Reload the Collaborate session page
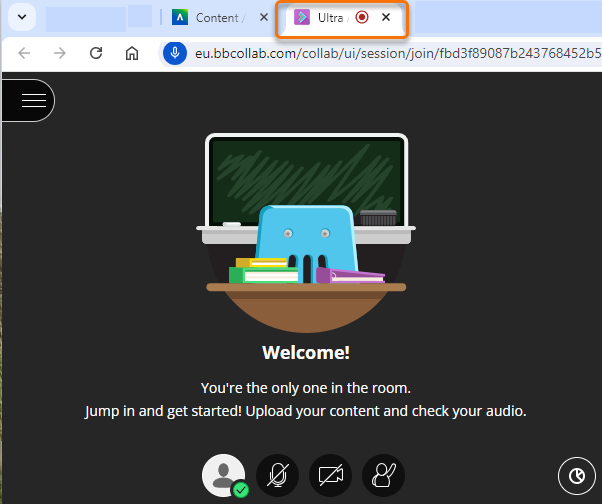 [96, 53]
